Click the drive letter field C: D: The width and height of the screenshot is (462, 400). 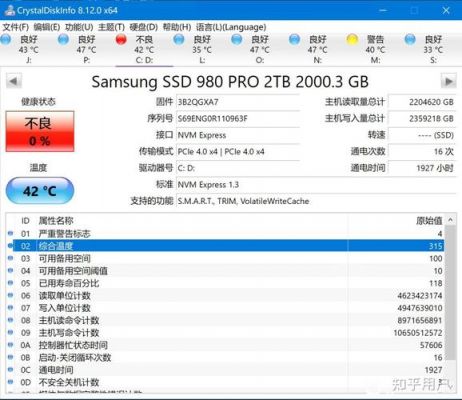click(238, 168)
